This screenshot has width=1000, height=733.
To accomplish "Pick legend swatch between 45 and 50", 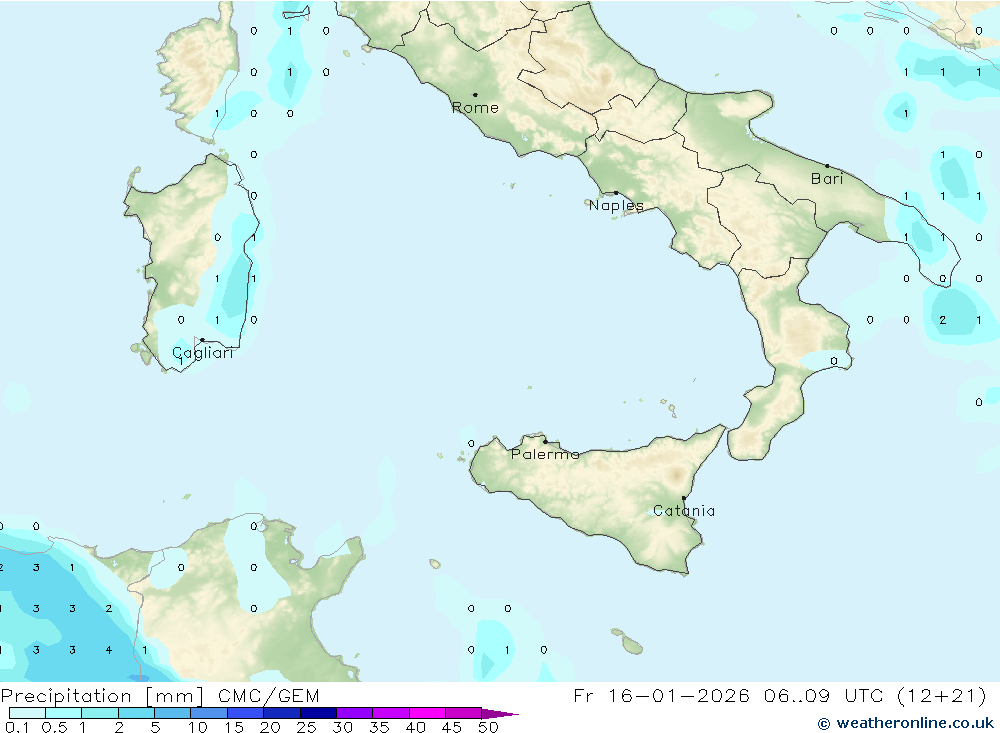I will click(x=464, y=713).
